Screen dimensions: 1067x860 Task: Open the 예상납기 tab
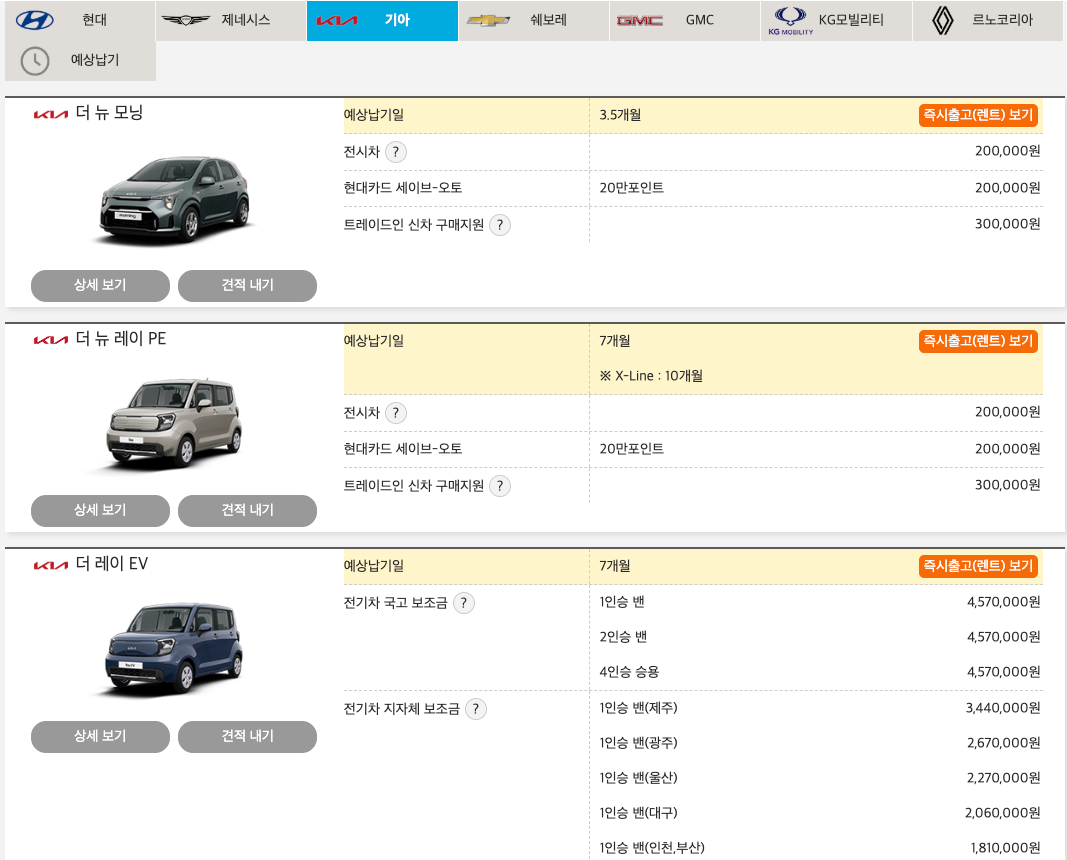click(x=80, y=61)
